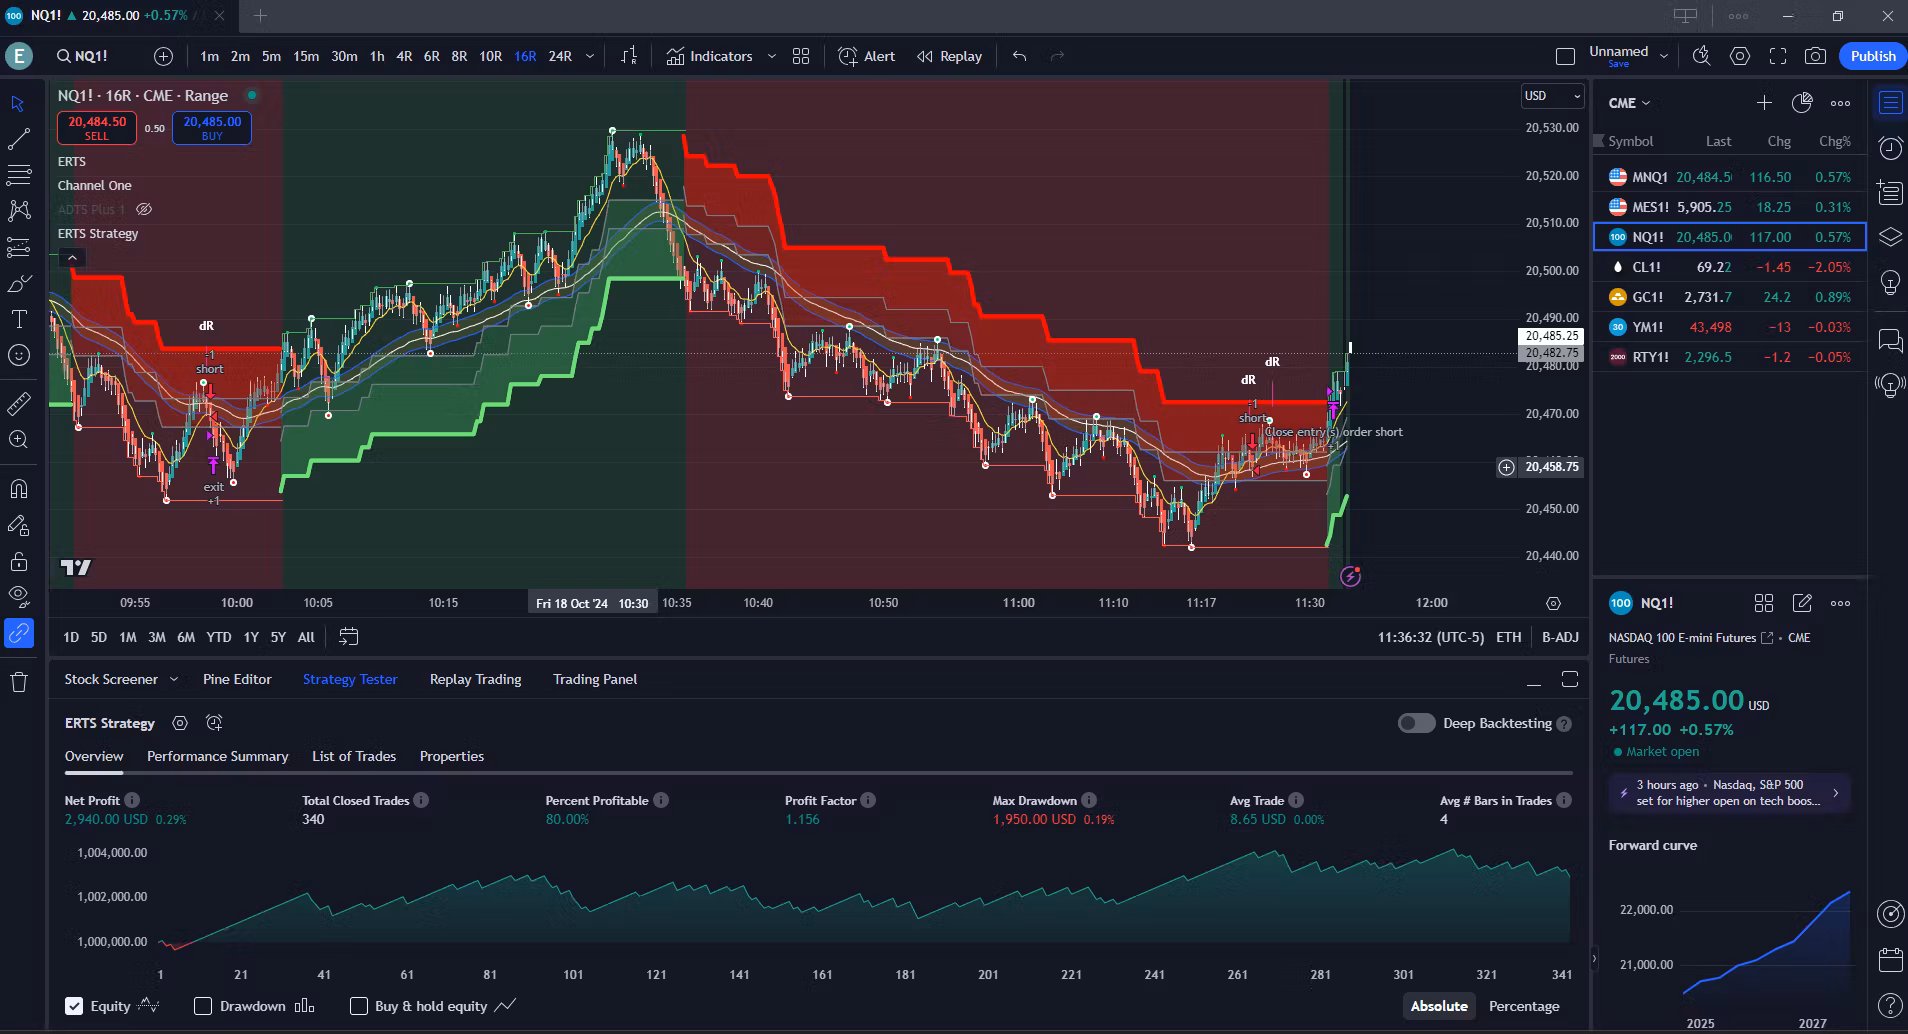The image size is (1908, 1034).
Task: Open the Trading Panel tab
Action: click(x=595, y=679)
